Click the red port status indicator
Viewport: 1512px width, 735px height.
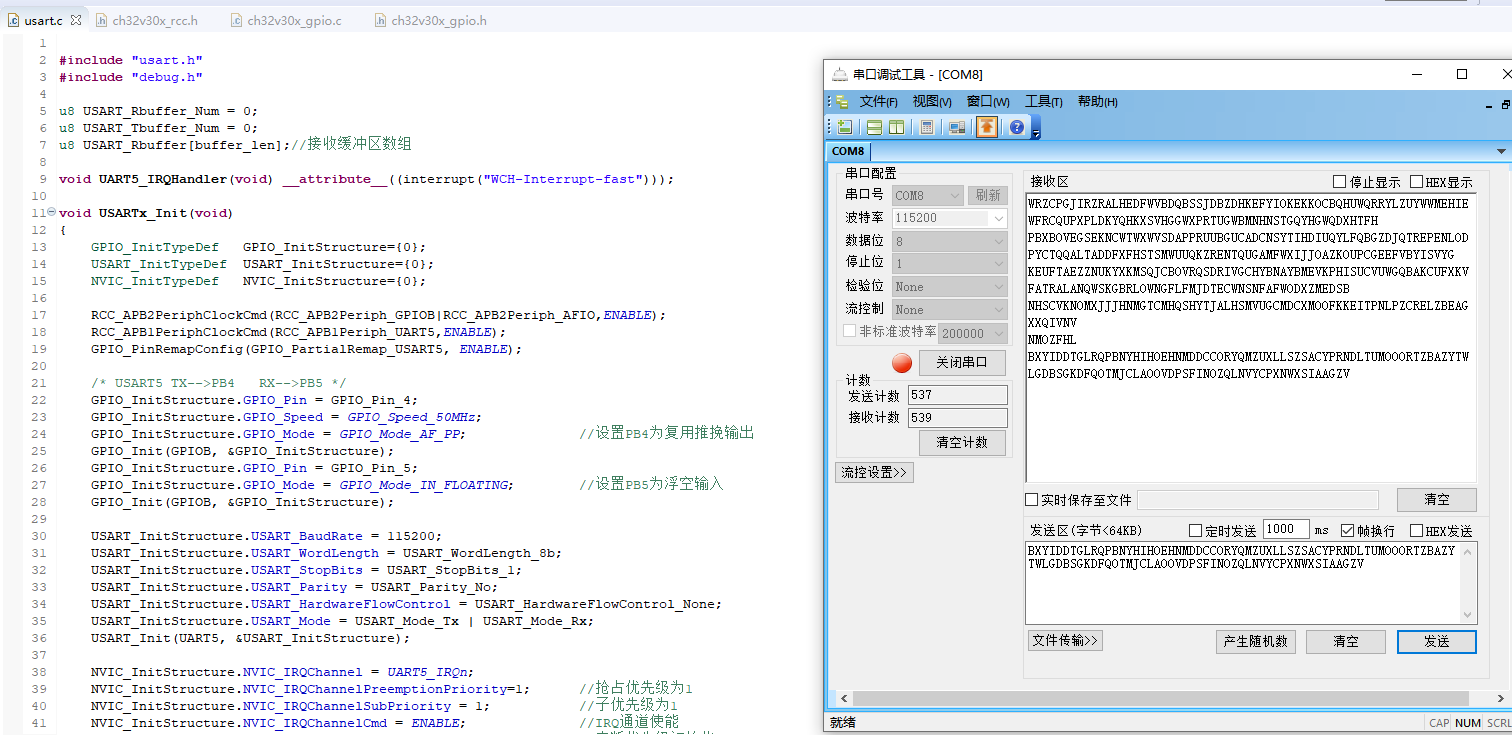tap(902, 362)
